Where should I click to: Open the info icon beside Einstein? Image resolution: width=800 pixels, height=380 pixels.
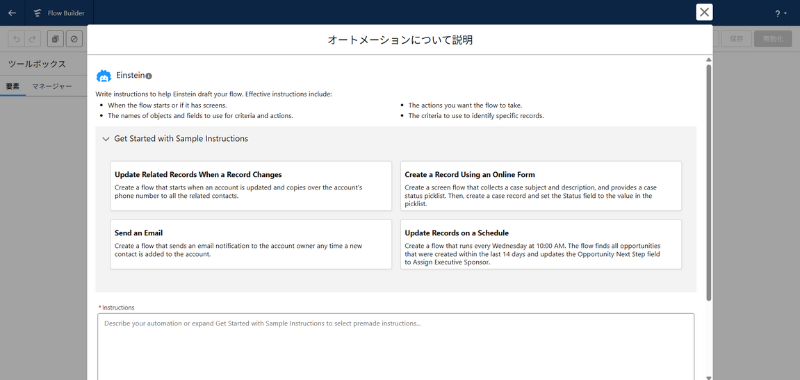[148, 76]
